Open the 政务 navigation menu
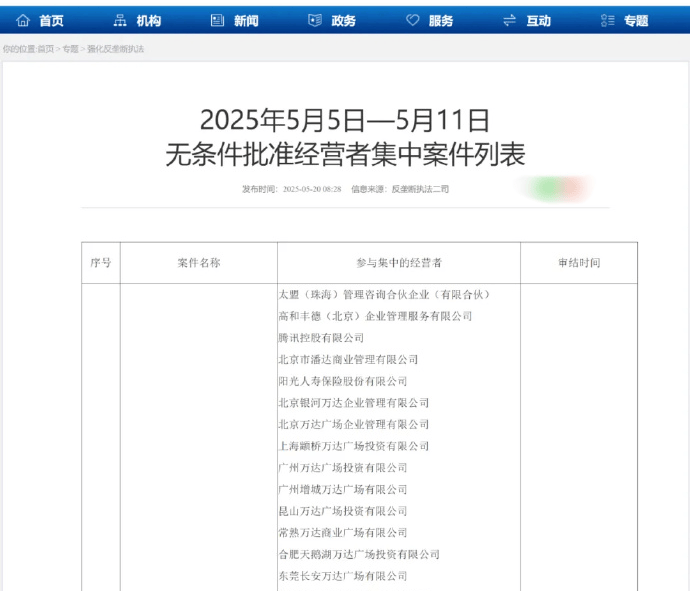The image size is (690, 591). [343, 21]
